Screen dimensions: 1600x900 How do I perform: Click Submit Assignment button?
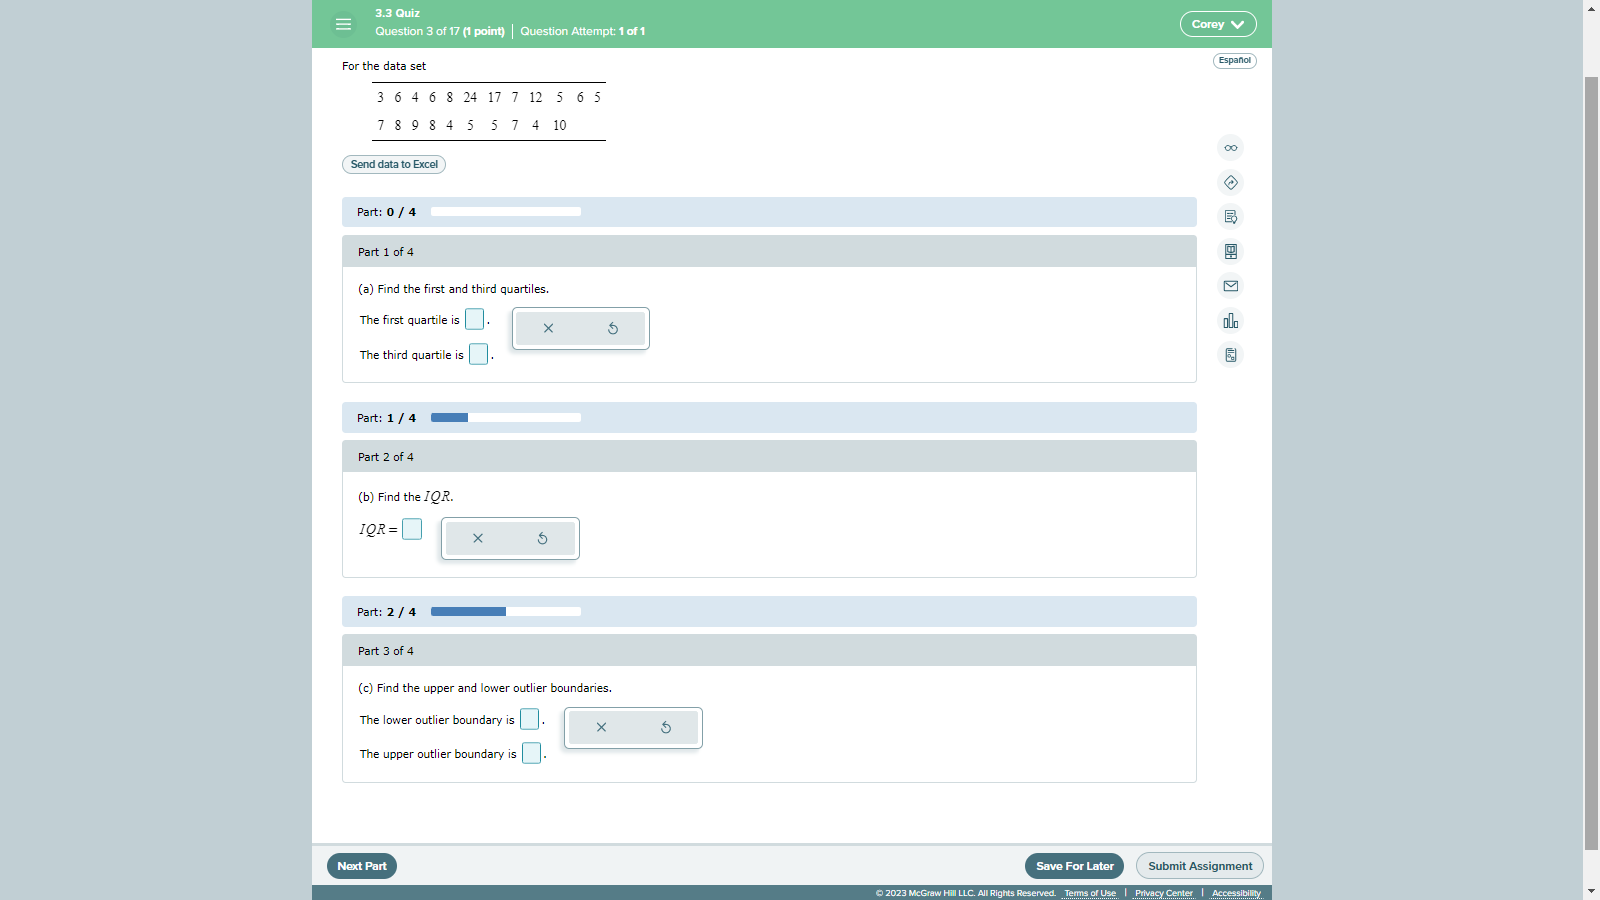pos(1199,866)
